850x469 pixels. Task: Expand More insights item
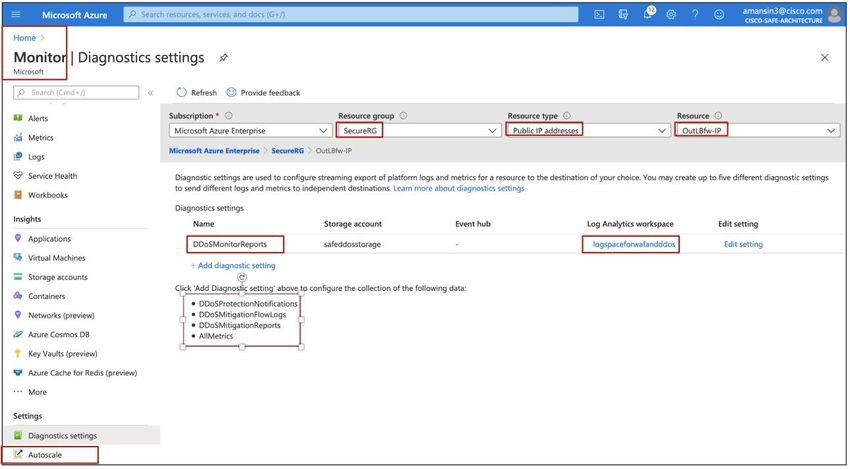click(x=37, y=391)
